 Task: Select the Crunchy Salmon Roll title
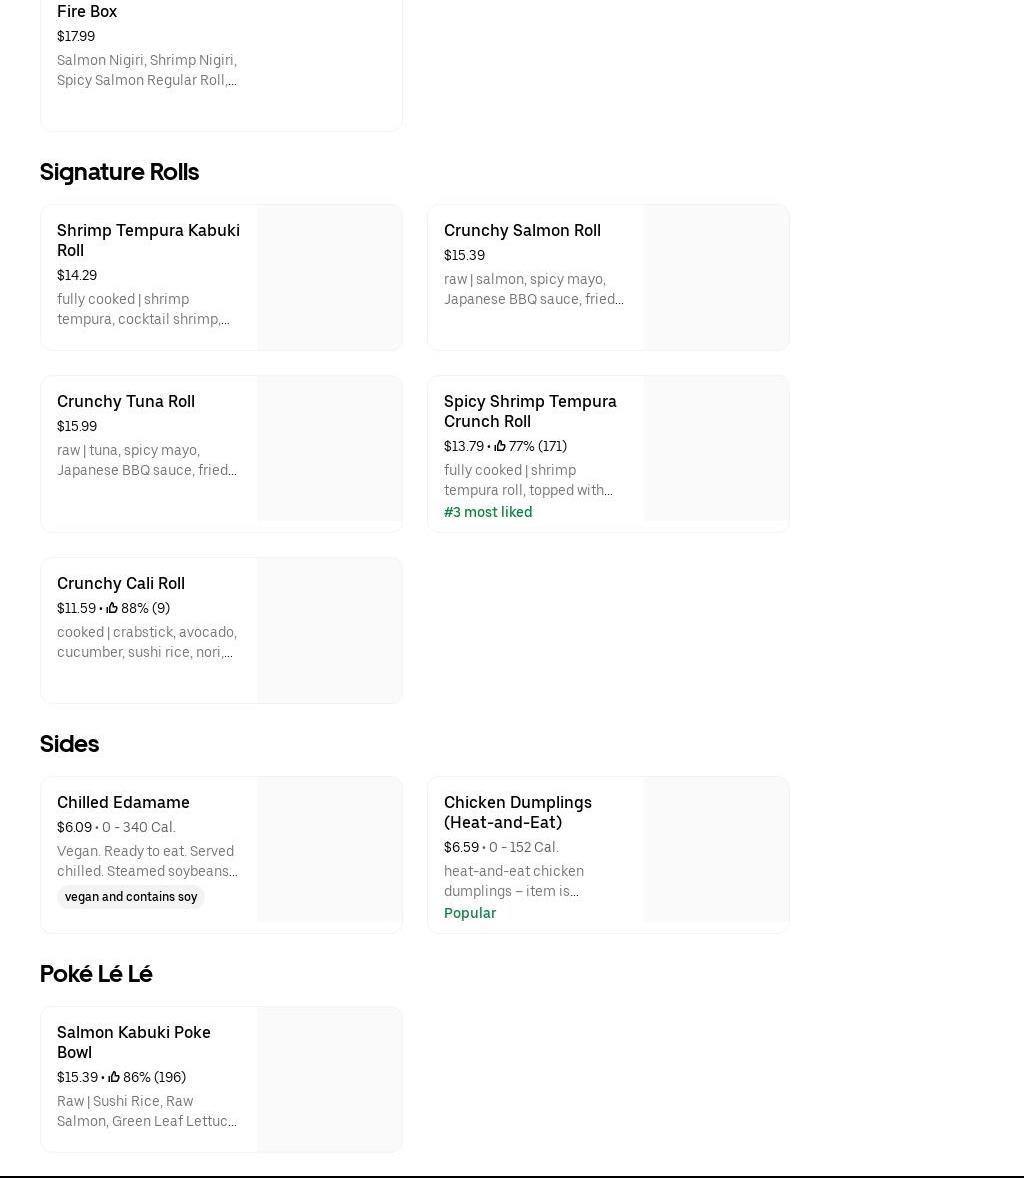coord(522,230)
